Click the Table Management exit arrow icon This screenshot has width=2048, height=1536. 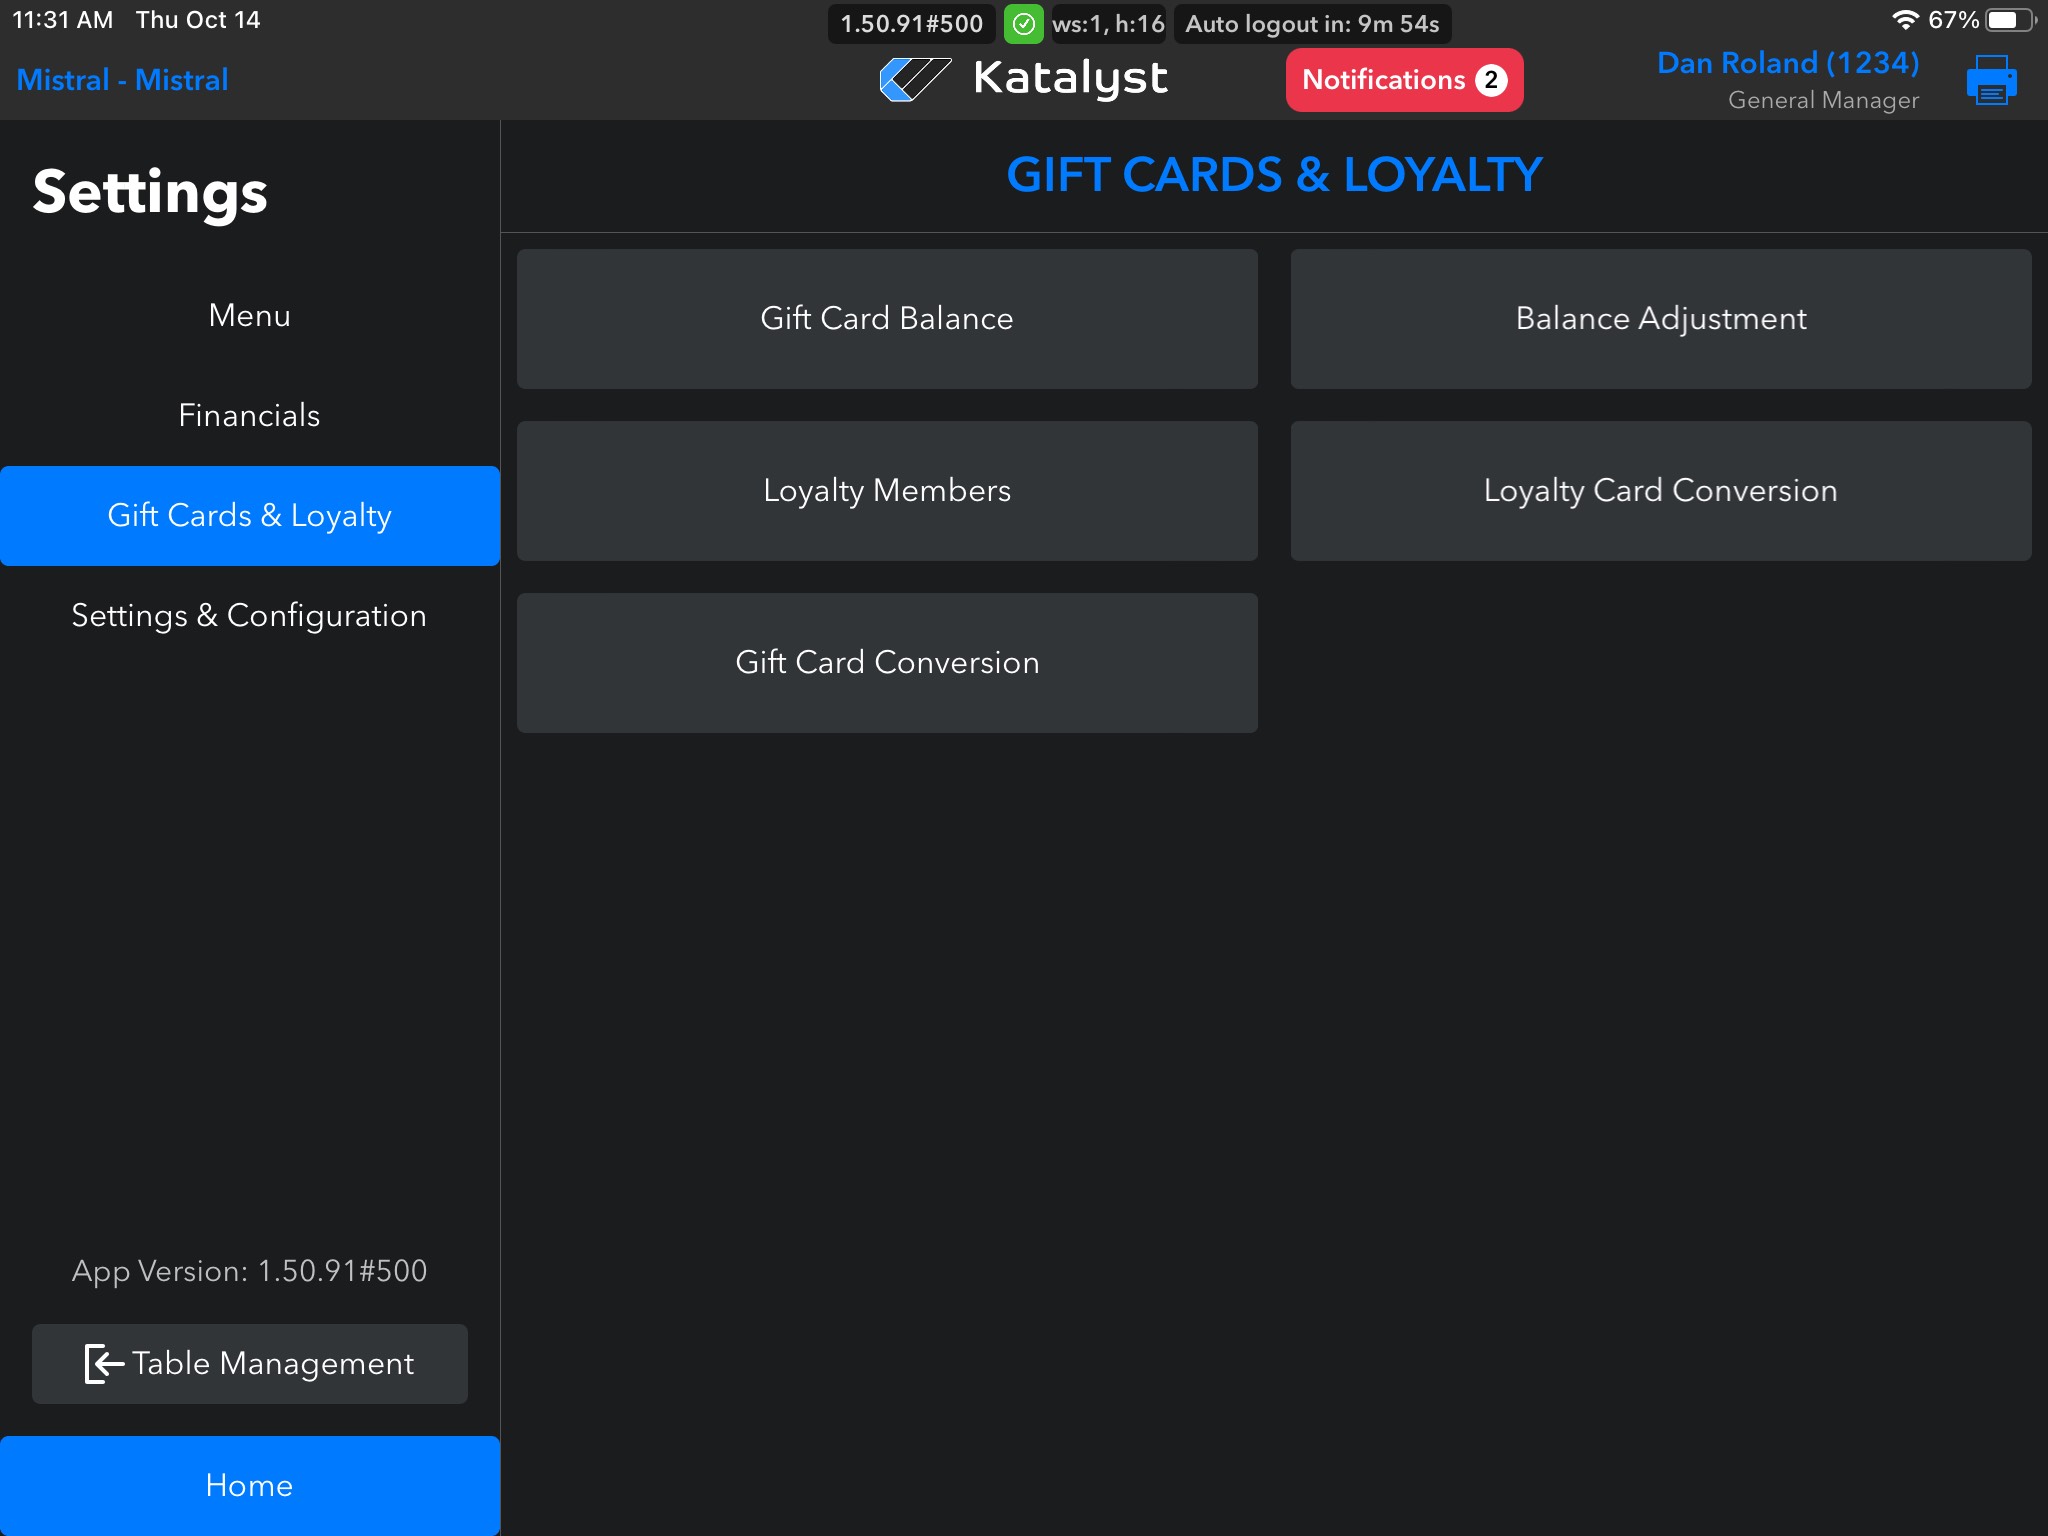[104, 1363]
